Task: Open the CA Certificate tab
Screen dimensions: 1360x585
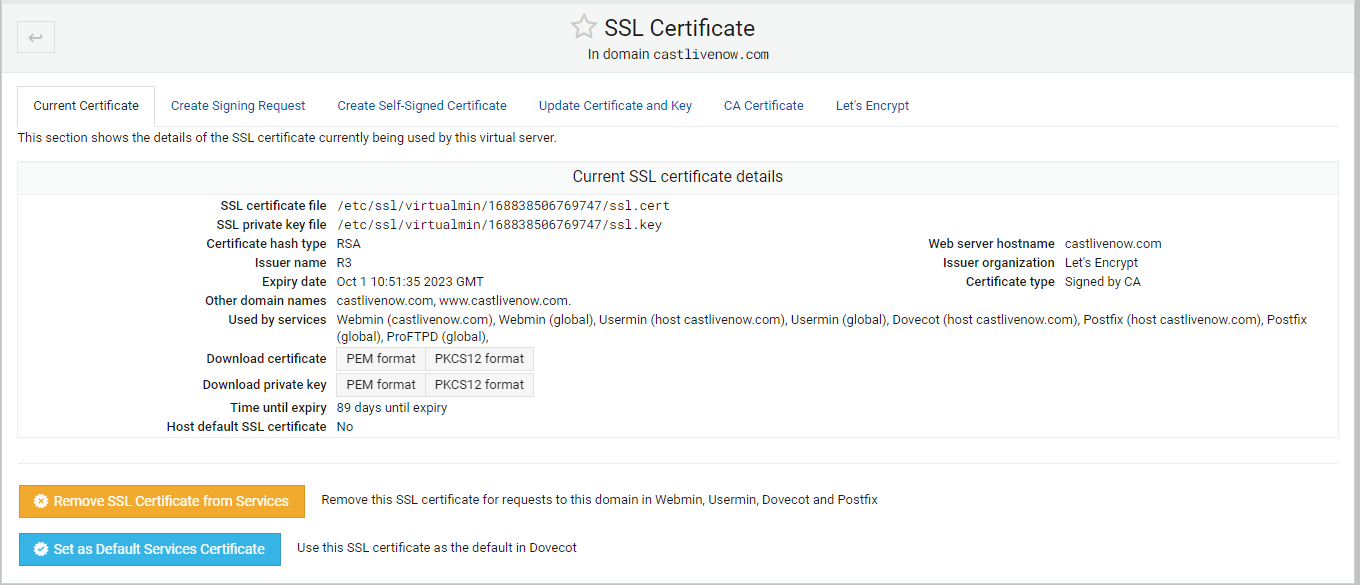Action: click(x=763, y=105)
